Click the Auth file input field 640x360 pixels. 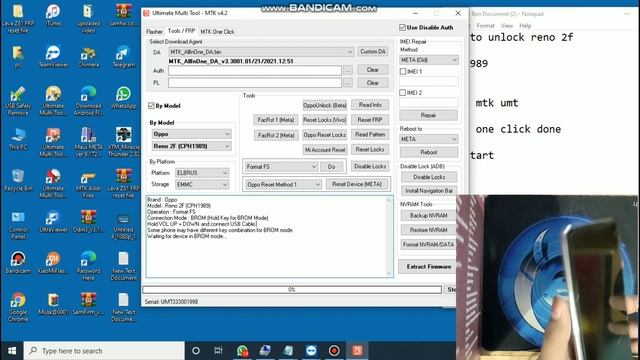[x=255, y=70]
